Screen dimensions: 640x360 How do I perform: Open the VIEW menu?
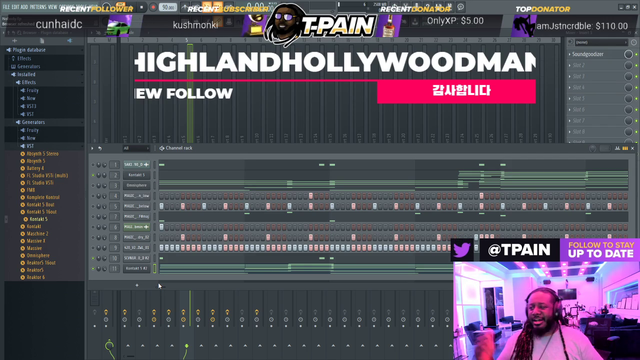point(53,7)
